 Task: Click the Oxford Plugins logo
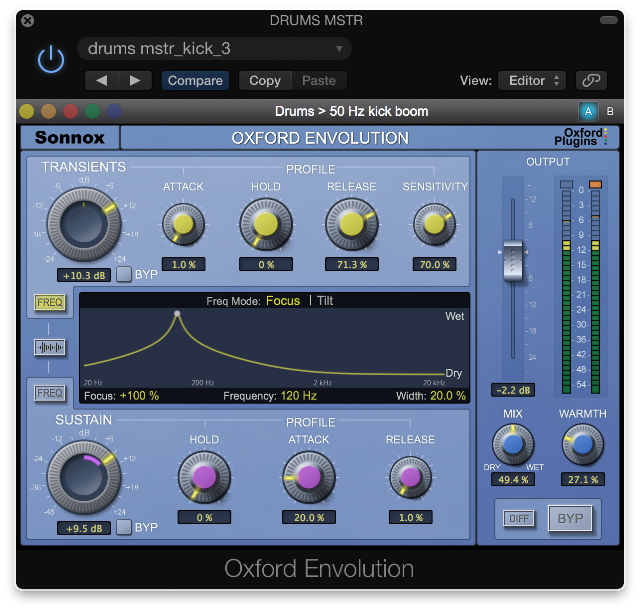[581, 137]
